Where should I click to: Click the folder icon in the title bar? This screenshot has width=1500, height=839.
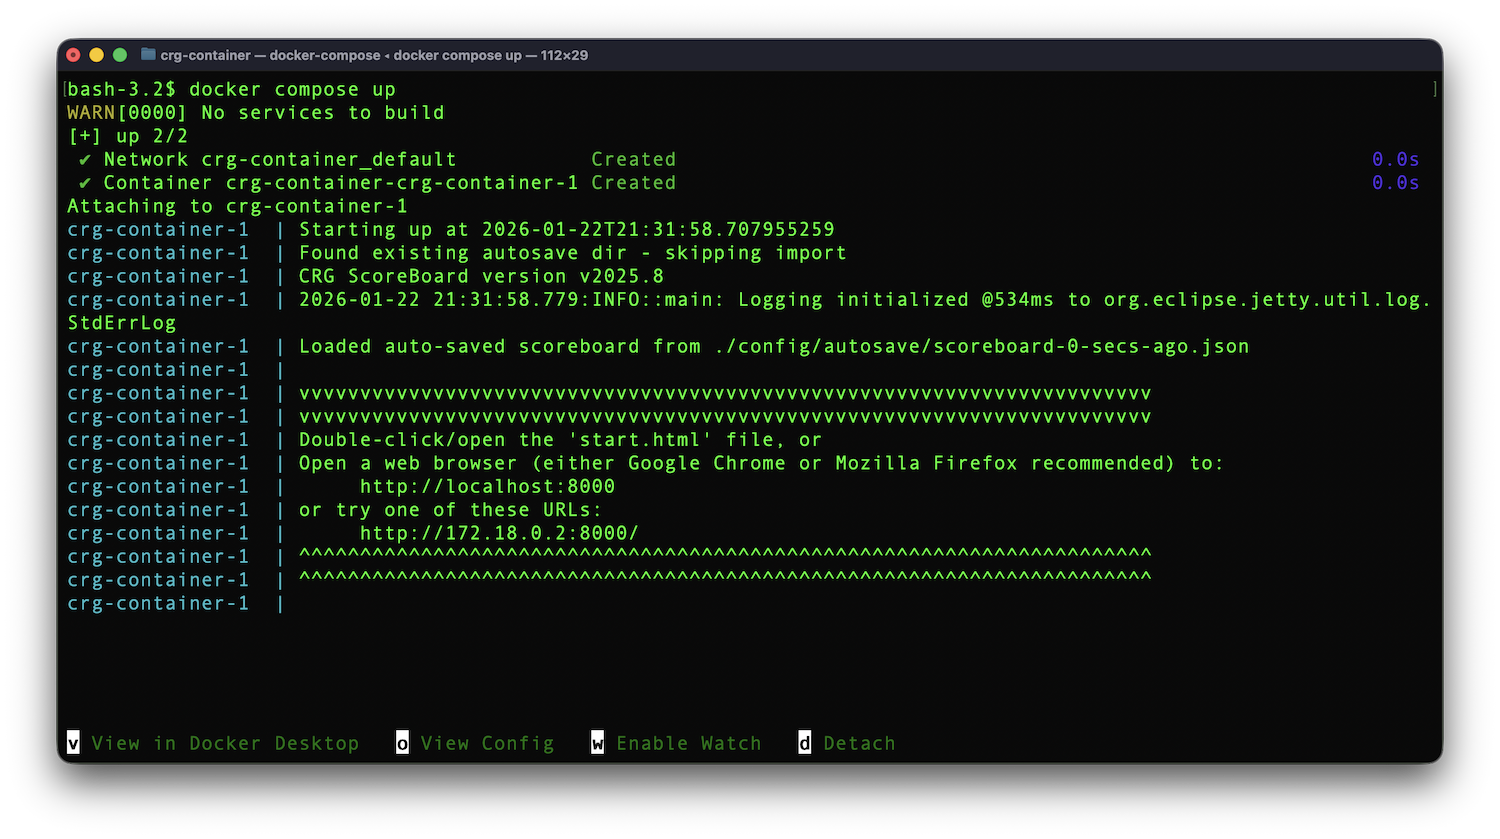(148, 55)
